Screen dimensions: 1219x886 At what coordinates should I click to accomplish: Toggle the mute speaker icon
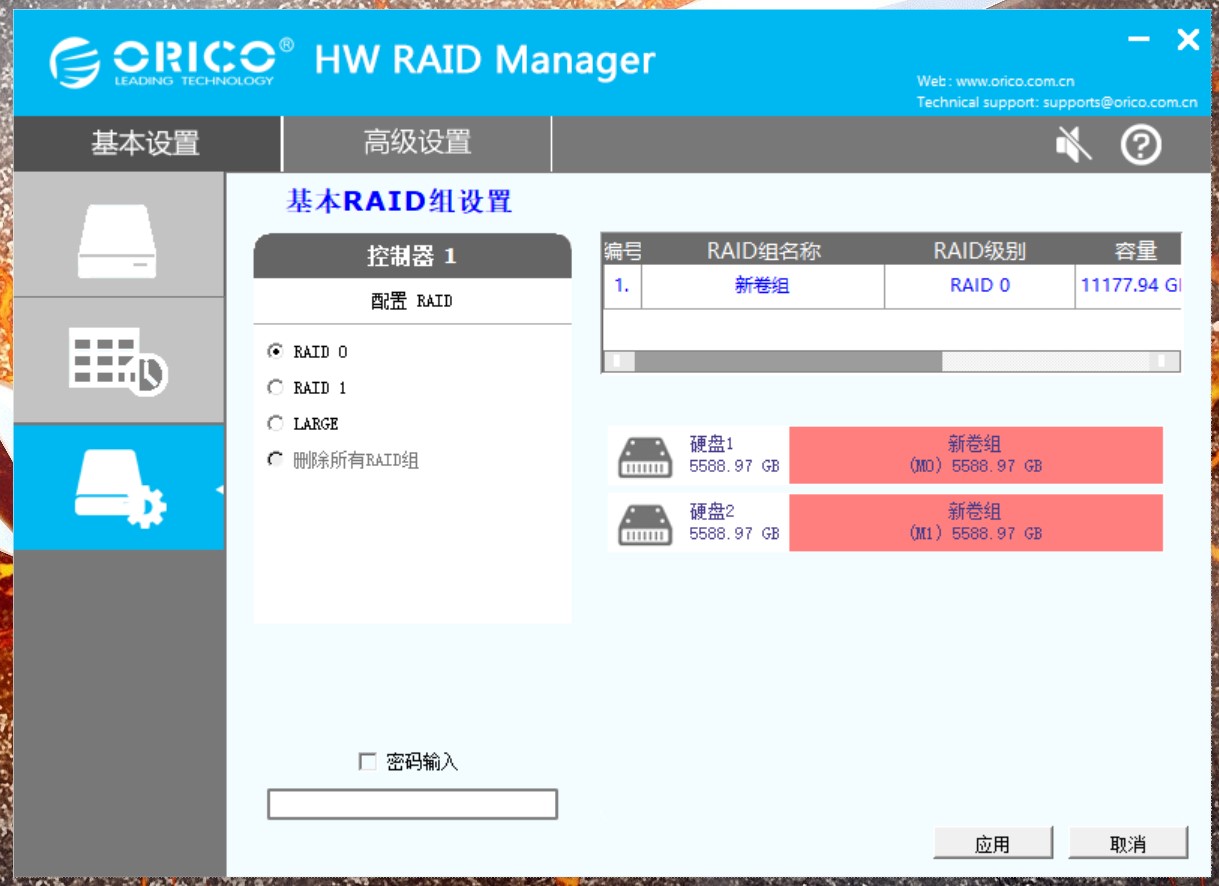click(x=1074, y=145)
